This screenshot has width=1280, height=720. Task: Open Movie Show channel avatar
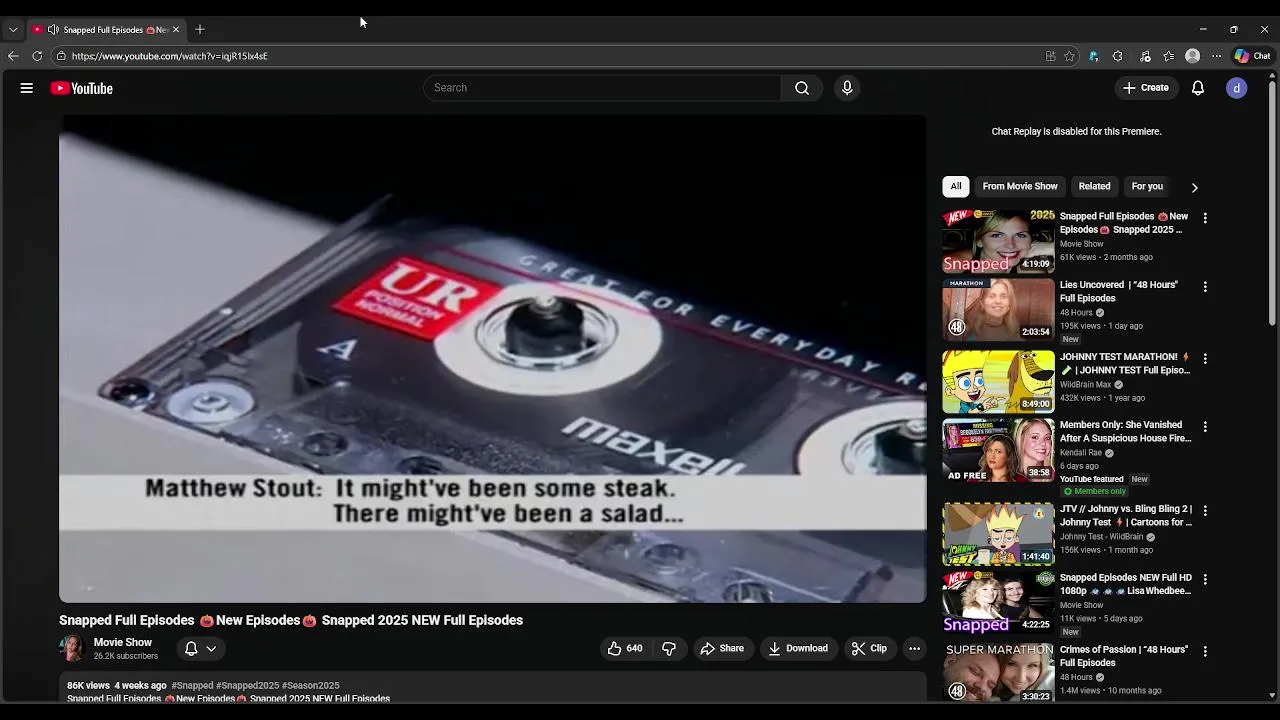click(x=72, y=649)
